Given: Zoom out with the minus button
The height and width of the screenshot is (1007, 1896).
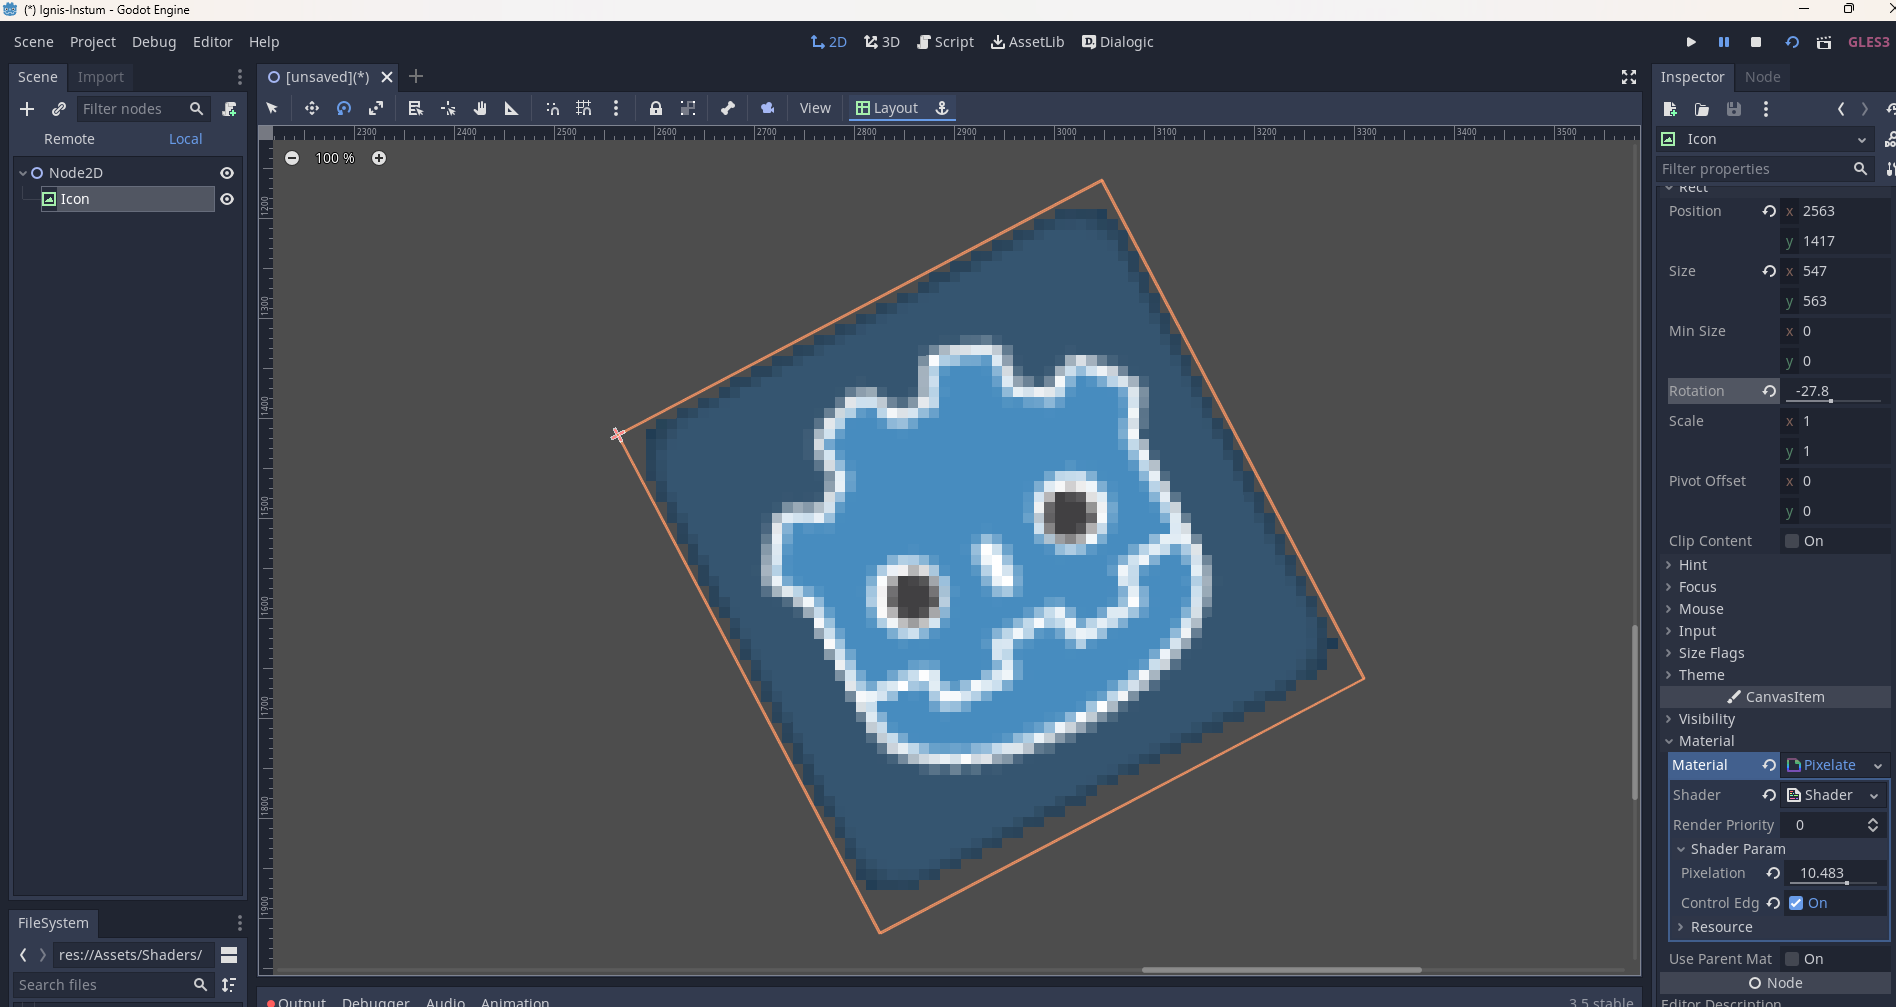Looking at the screenshot, I should tap(292, 158).
